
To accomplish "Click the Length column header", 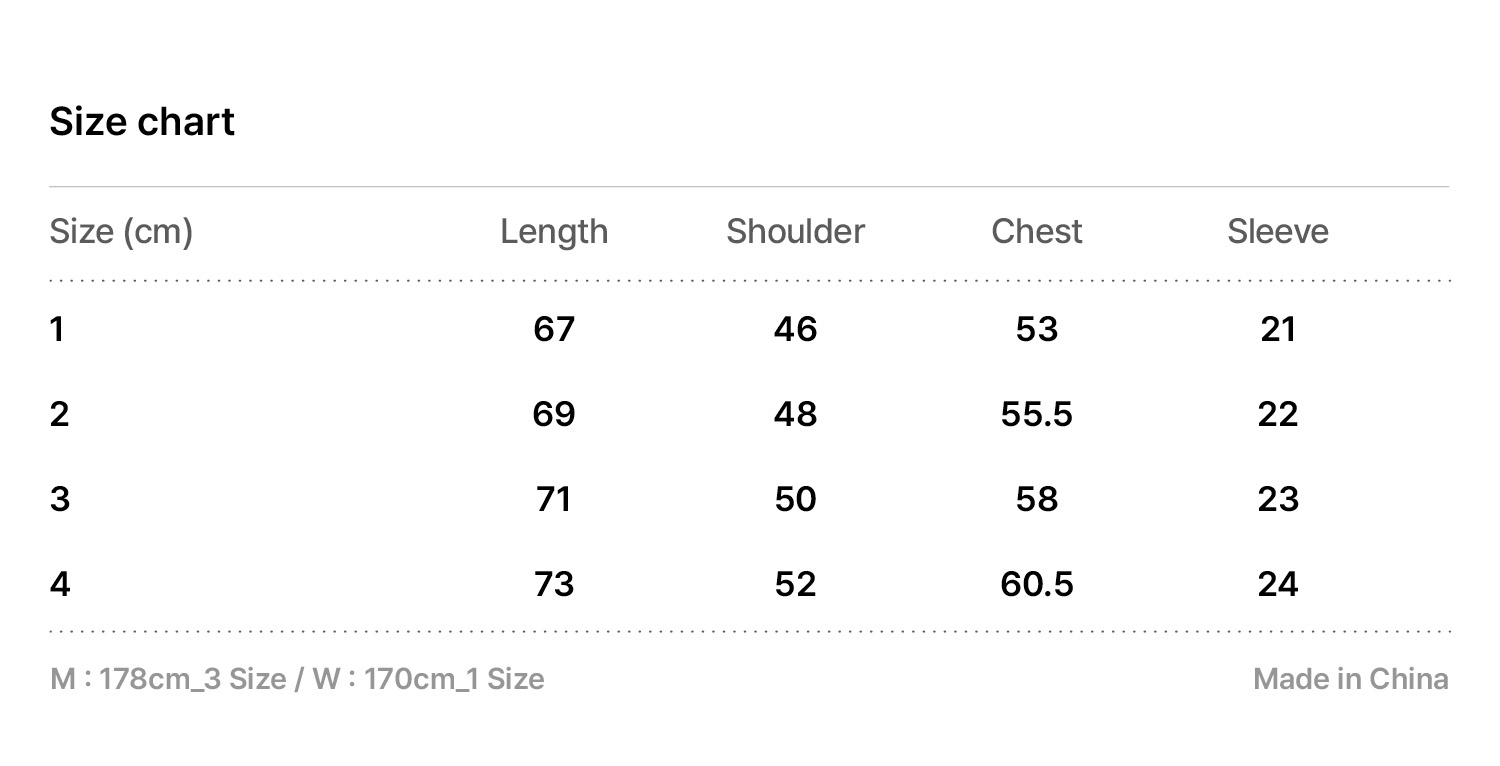I will click(554, 232).
